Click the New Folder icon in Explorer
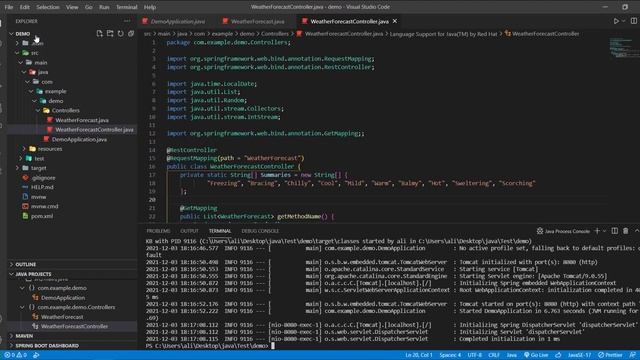This screenshot has width=640, height=360. point(110,33)
